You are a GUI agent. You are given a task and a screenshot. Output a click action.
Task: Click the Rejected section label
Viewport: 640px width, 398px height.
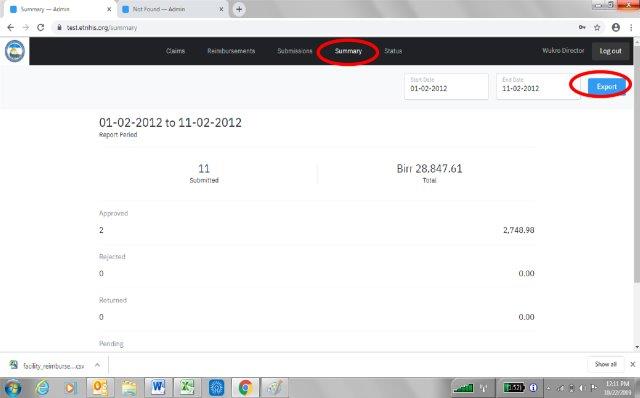click(x=112, y=256)
